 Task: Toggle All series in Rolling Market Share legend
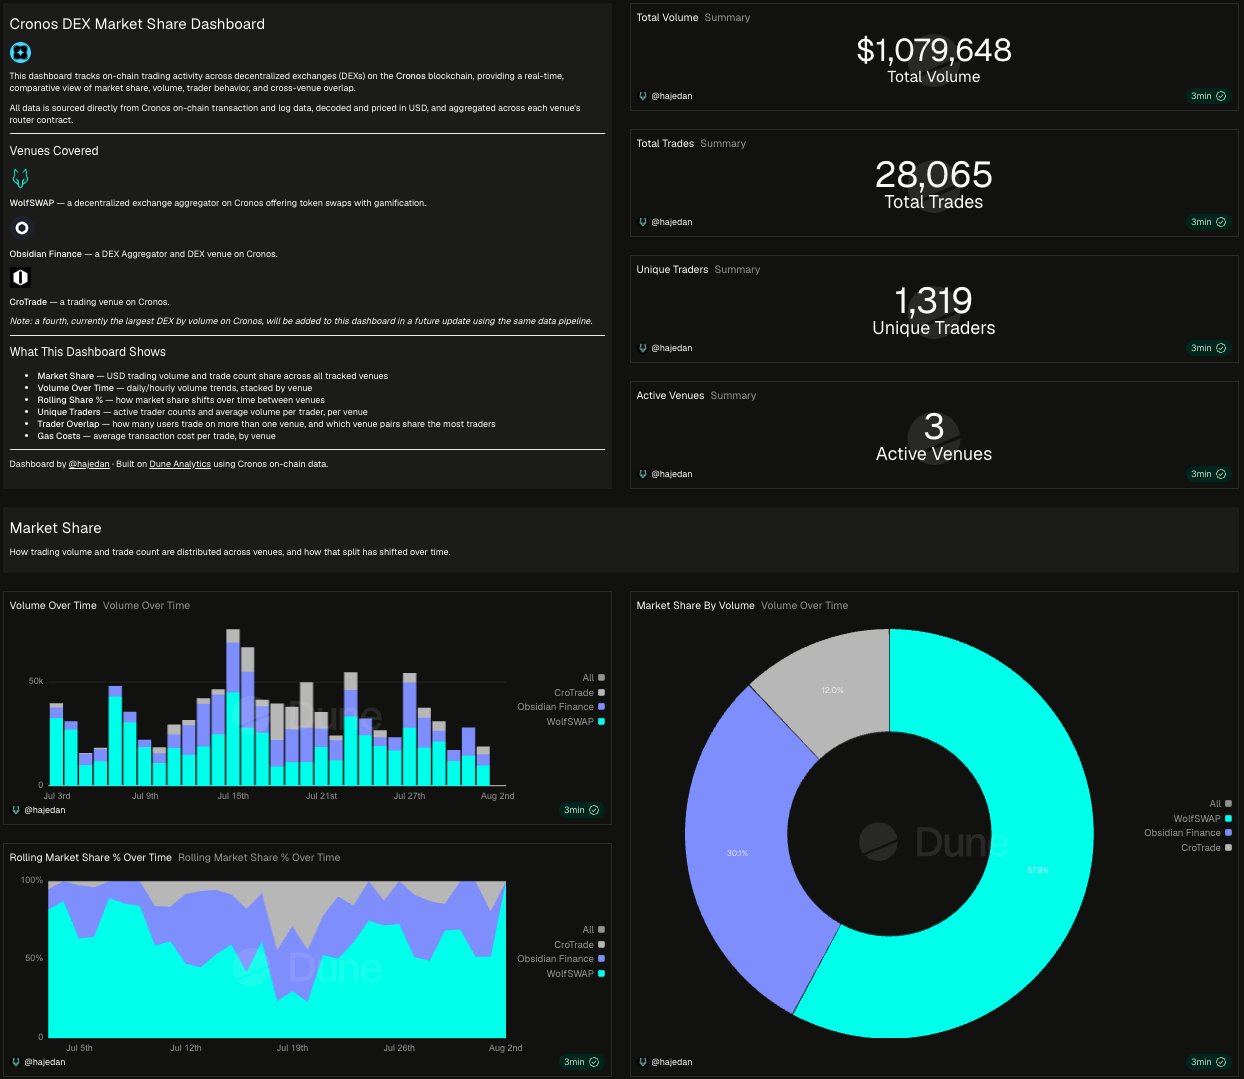[593, 930]
